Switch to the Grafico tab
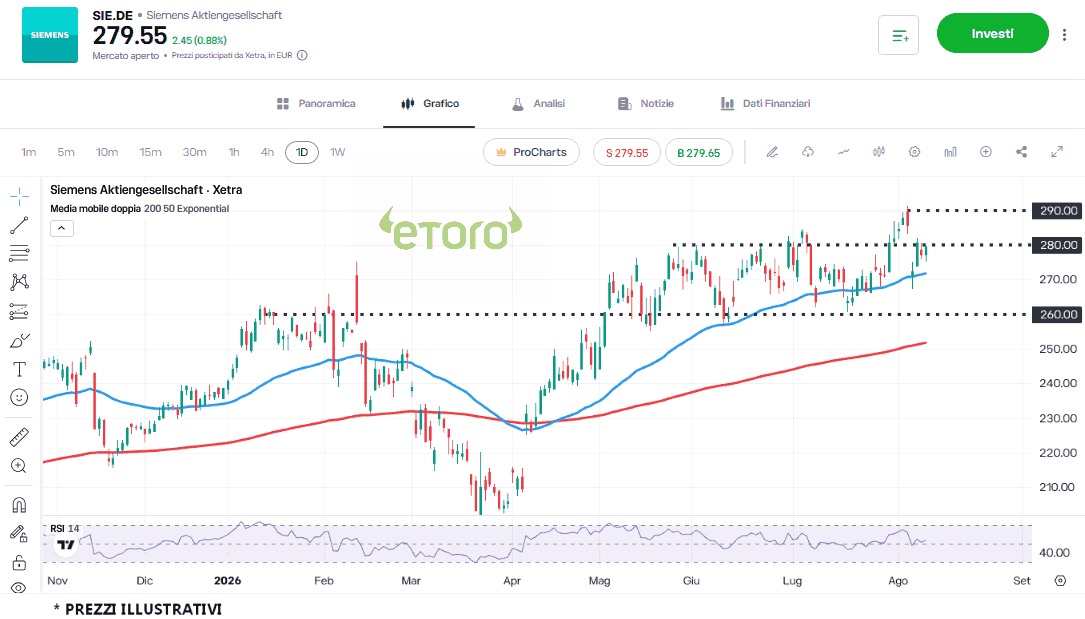The height and width of the screenshot is (619, 1085). click(430, 104)
